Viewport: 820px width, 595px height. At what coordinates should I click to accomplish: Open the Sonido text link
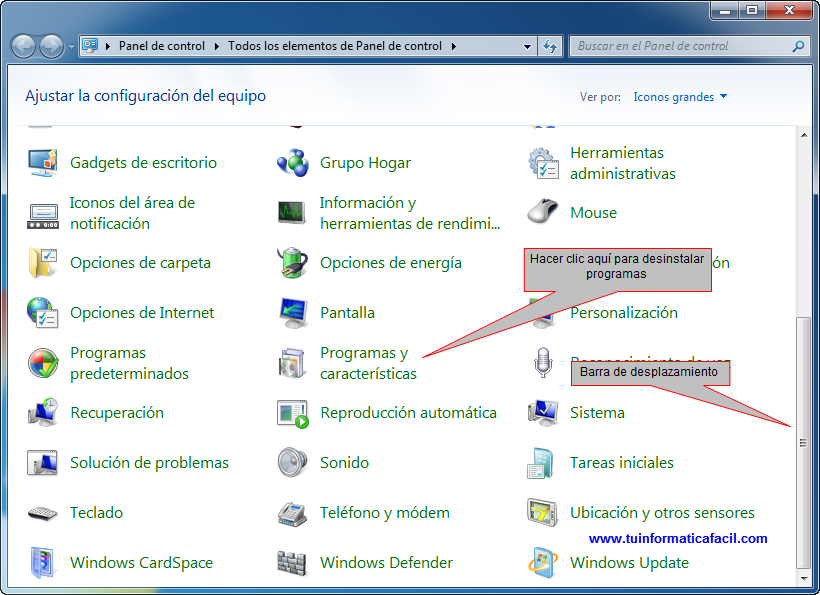(x=344, y=463)
